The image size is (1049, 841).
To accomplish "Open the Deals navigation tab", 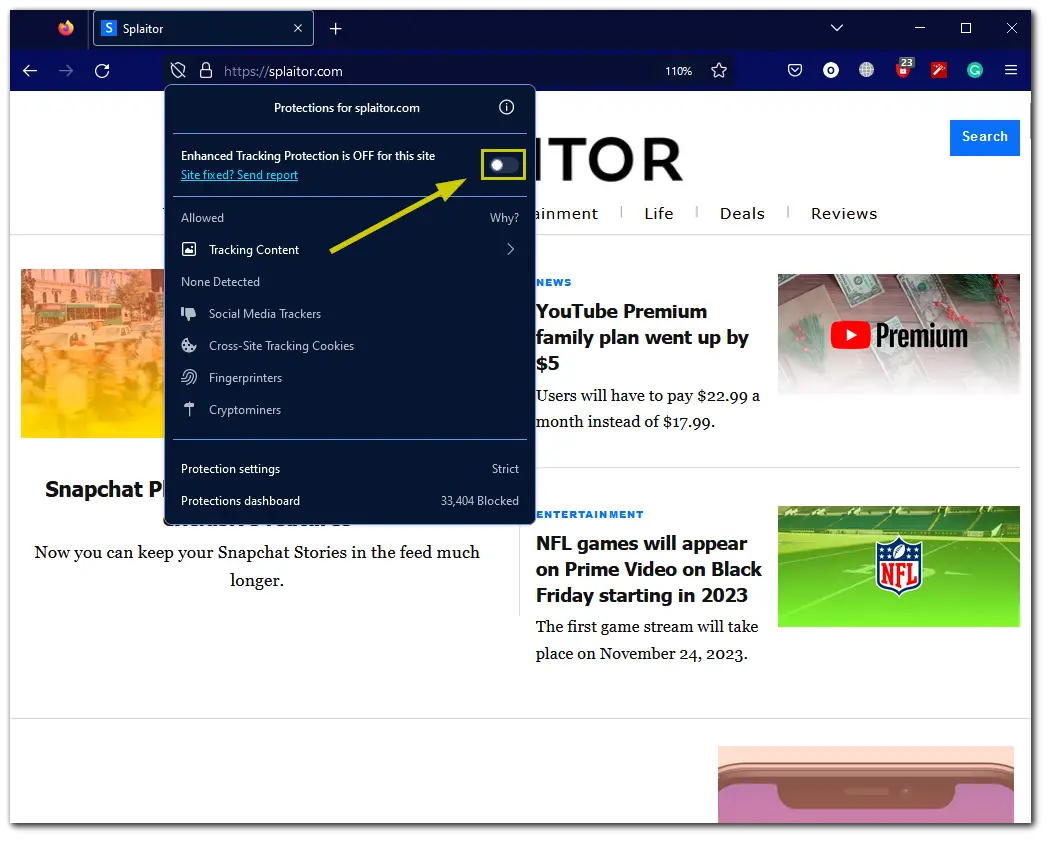I will tap(742, 213).
